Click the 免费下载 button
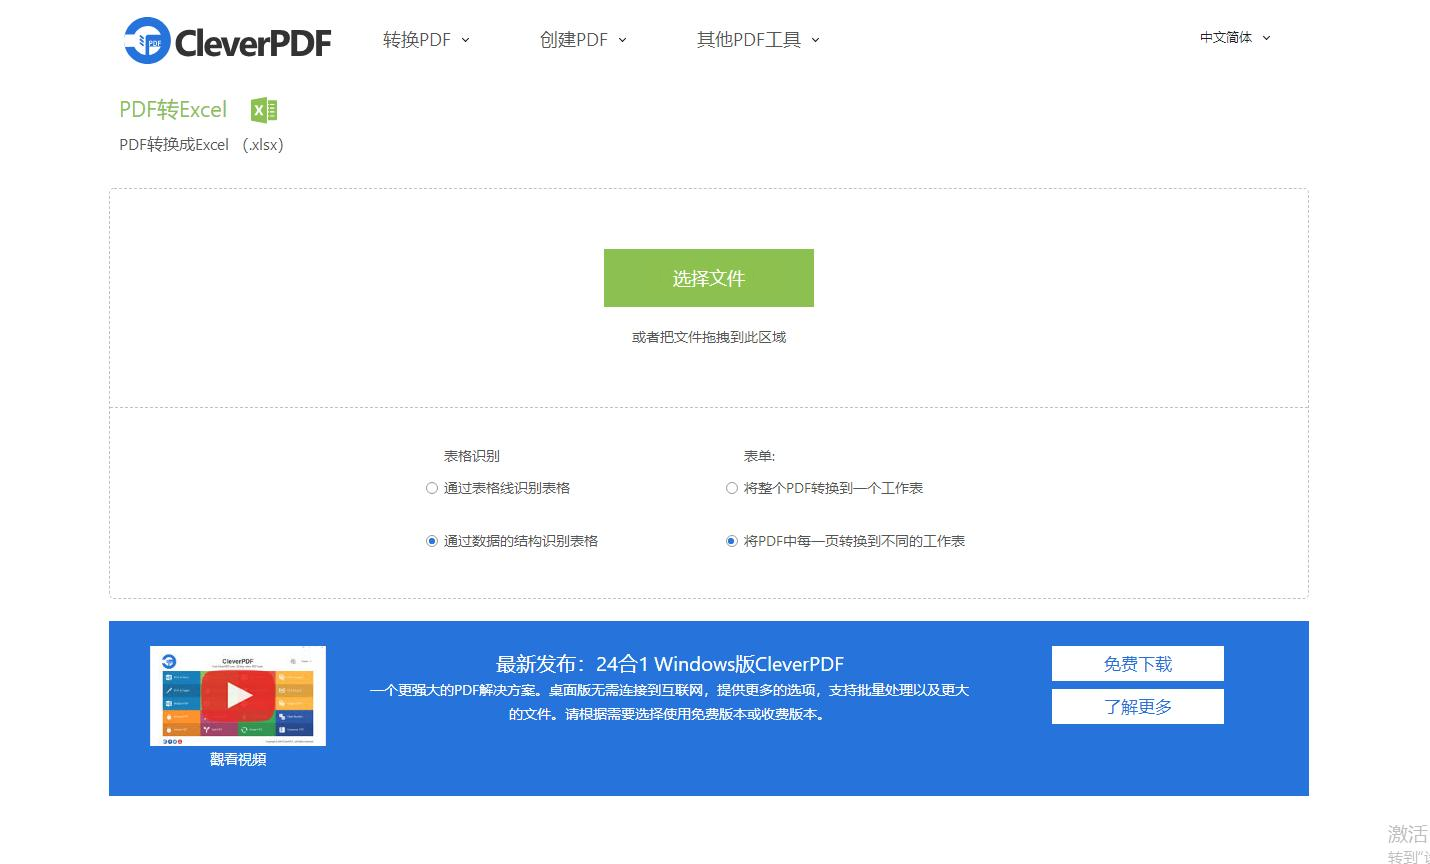1430x864 pixels. (1138, 664)
